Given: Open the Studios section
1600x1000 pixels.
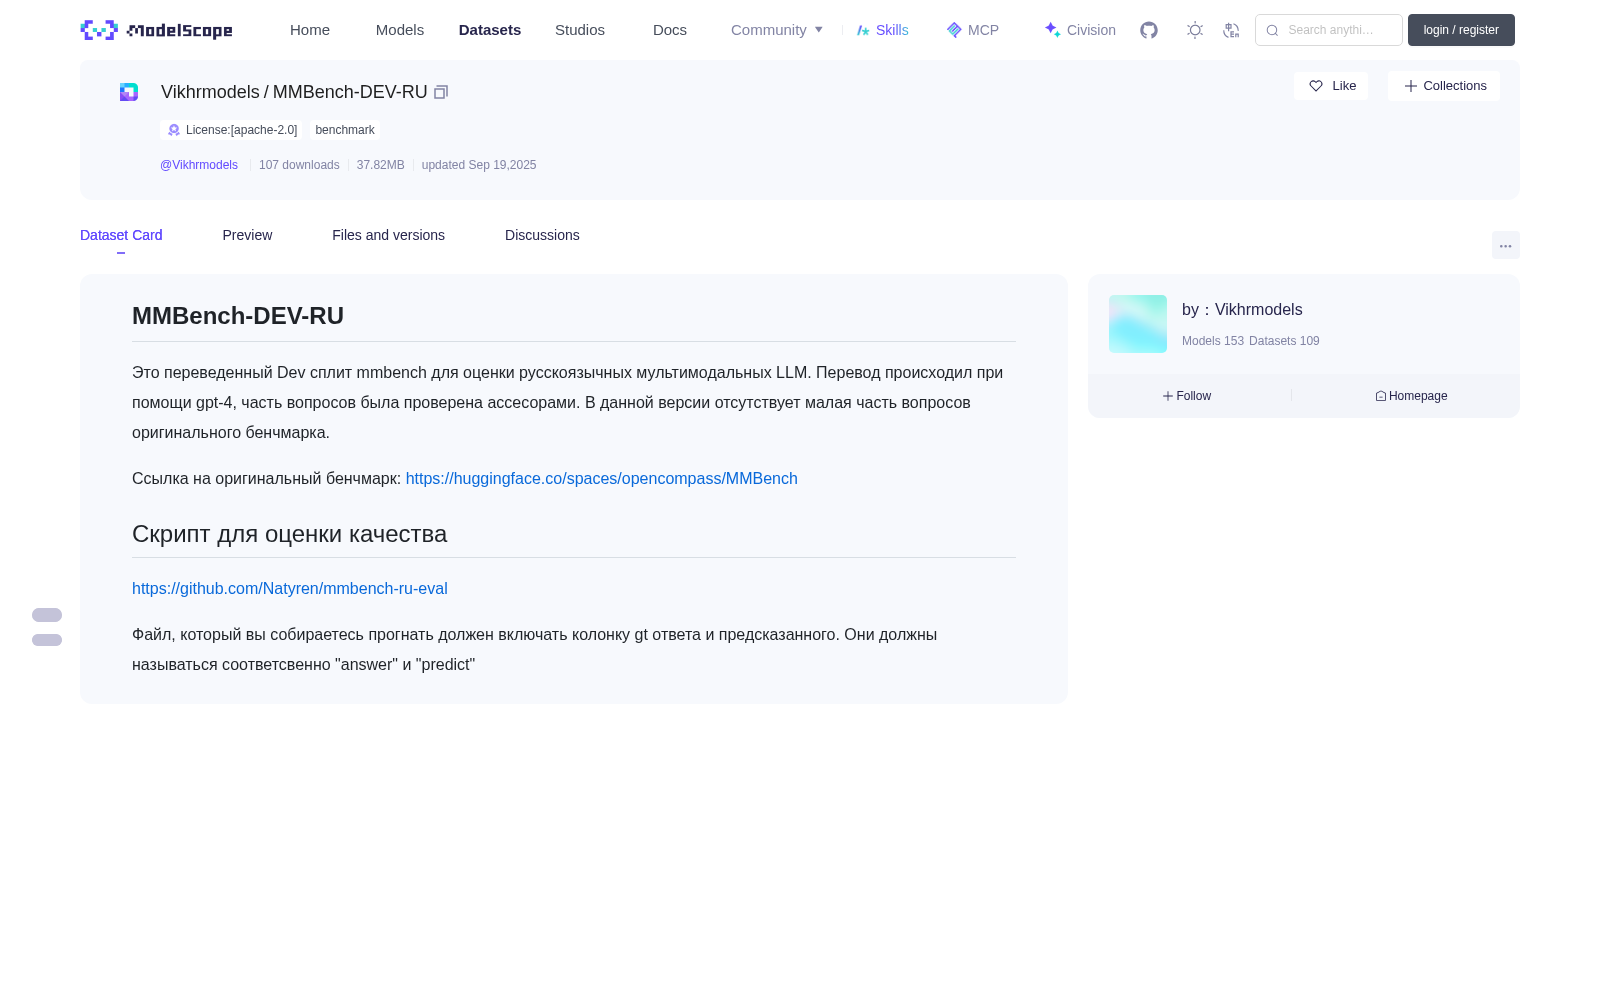Looking at the screenshot, I should point(580,30).
